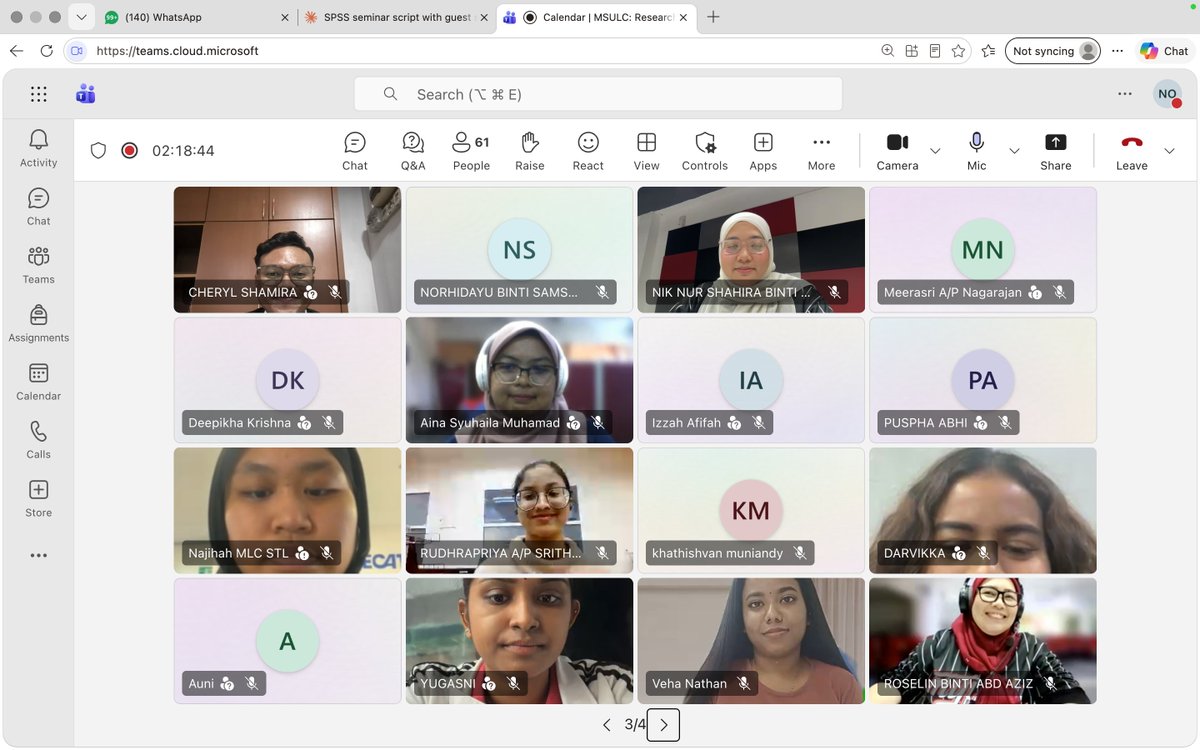Image resolution: width=1200 pixels, height=750 pixels.
Task: Open the meeting Chat panel
Action: point(355,151)
